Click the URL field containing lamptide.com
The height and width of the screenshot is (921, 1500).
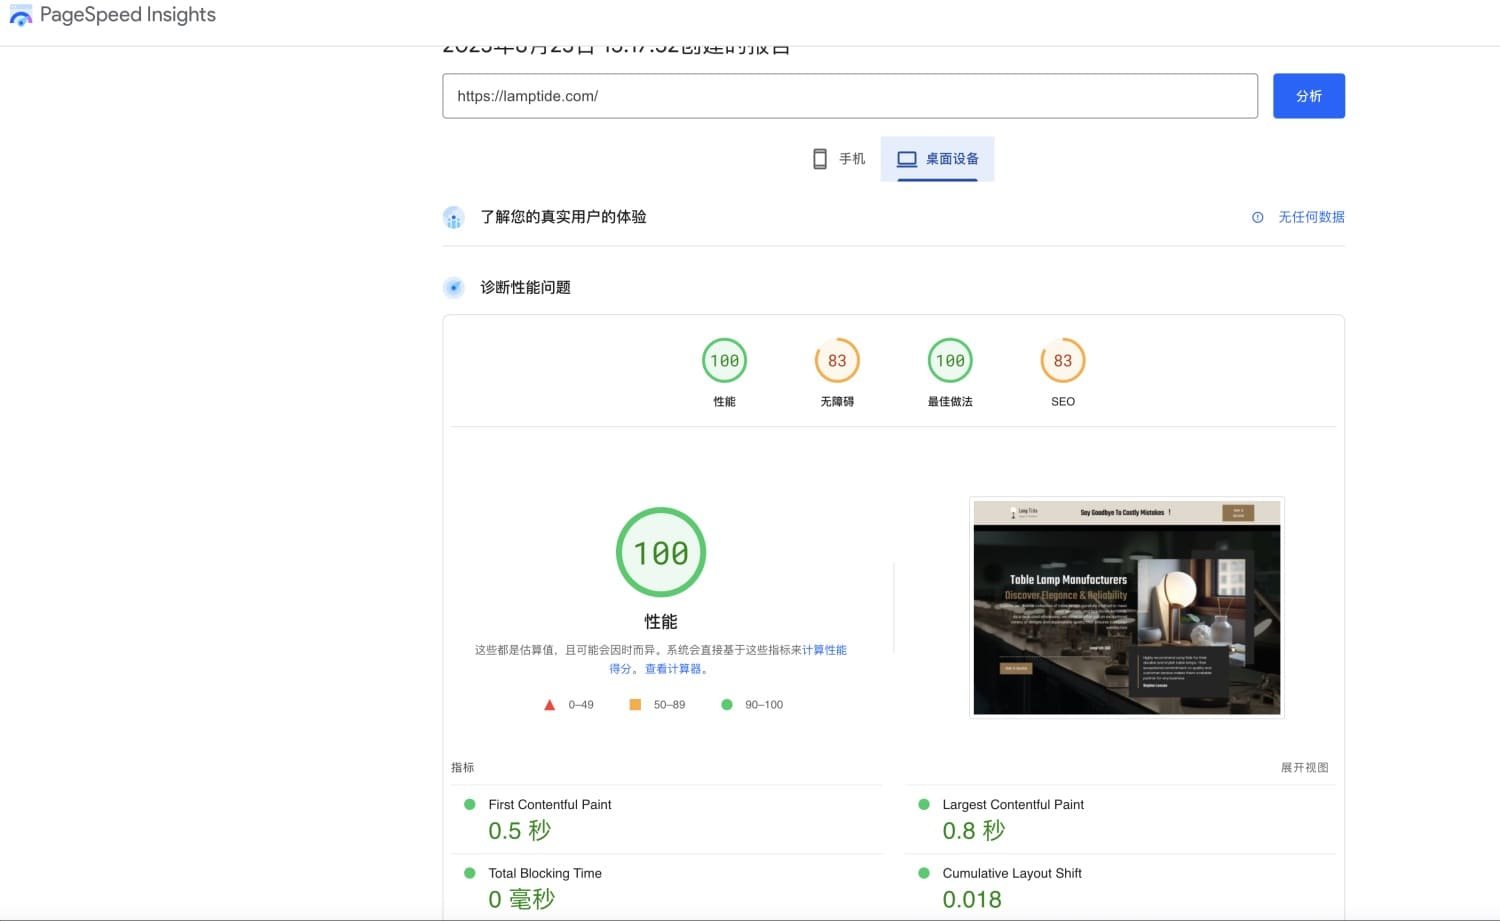tap(849, 96)
